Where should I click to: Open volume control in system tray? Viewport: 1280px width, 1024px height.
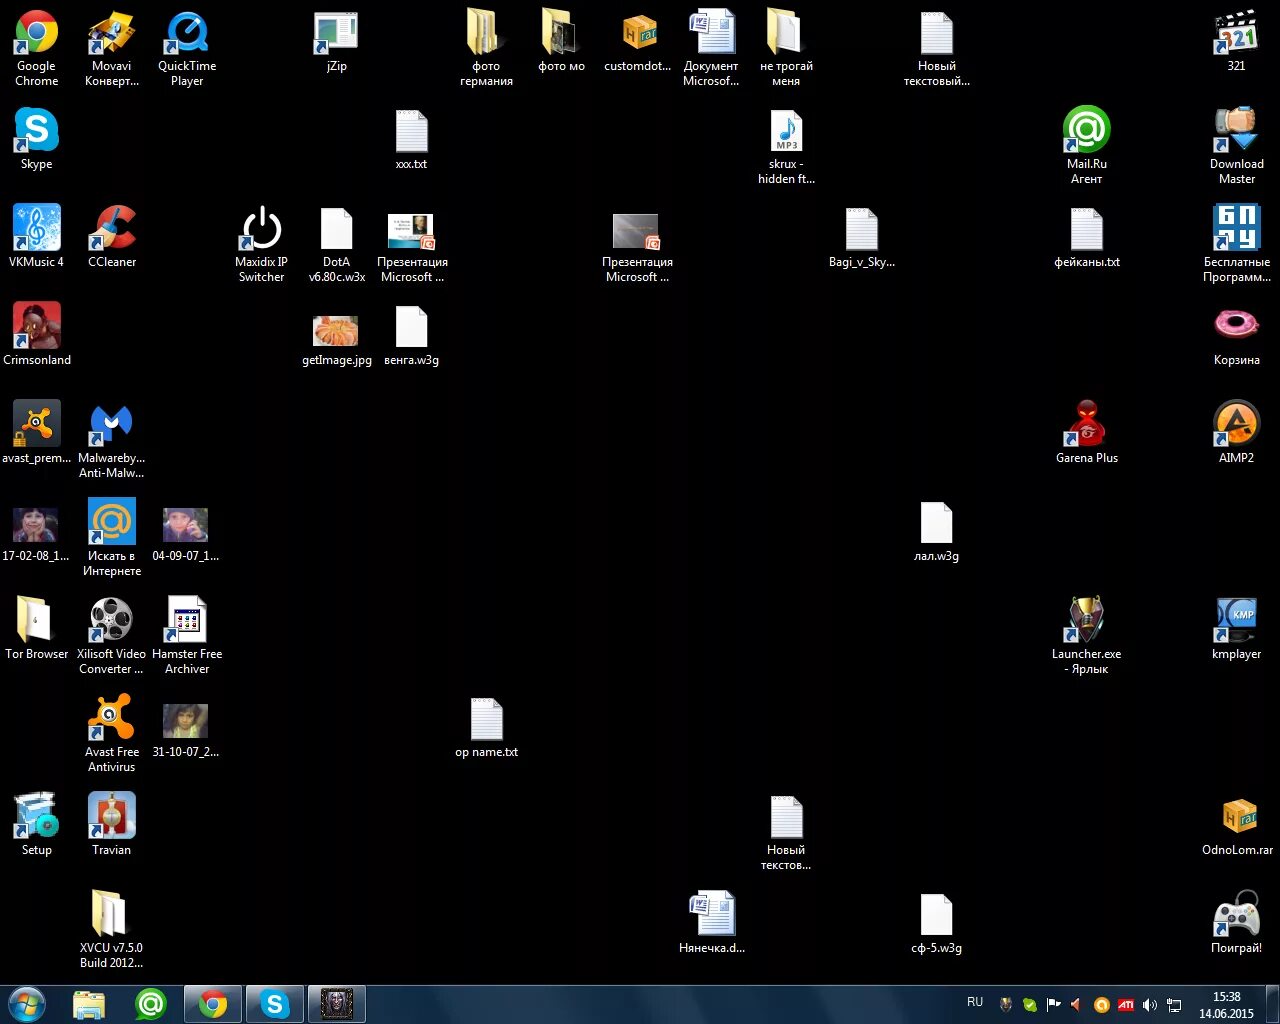(1150, 1005)
